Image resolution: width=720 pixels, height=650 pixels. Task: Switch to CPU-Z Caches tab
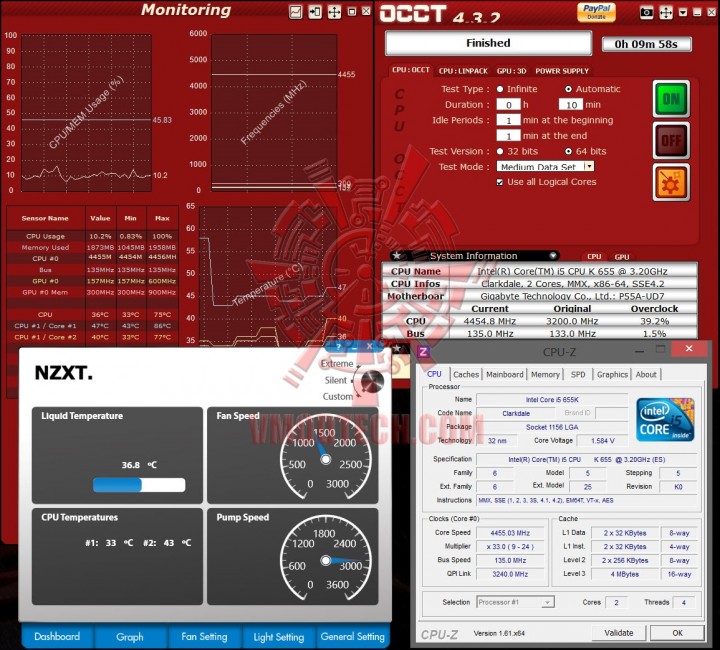tap(466, 375)
